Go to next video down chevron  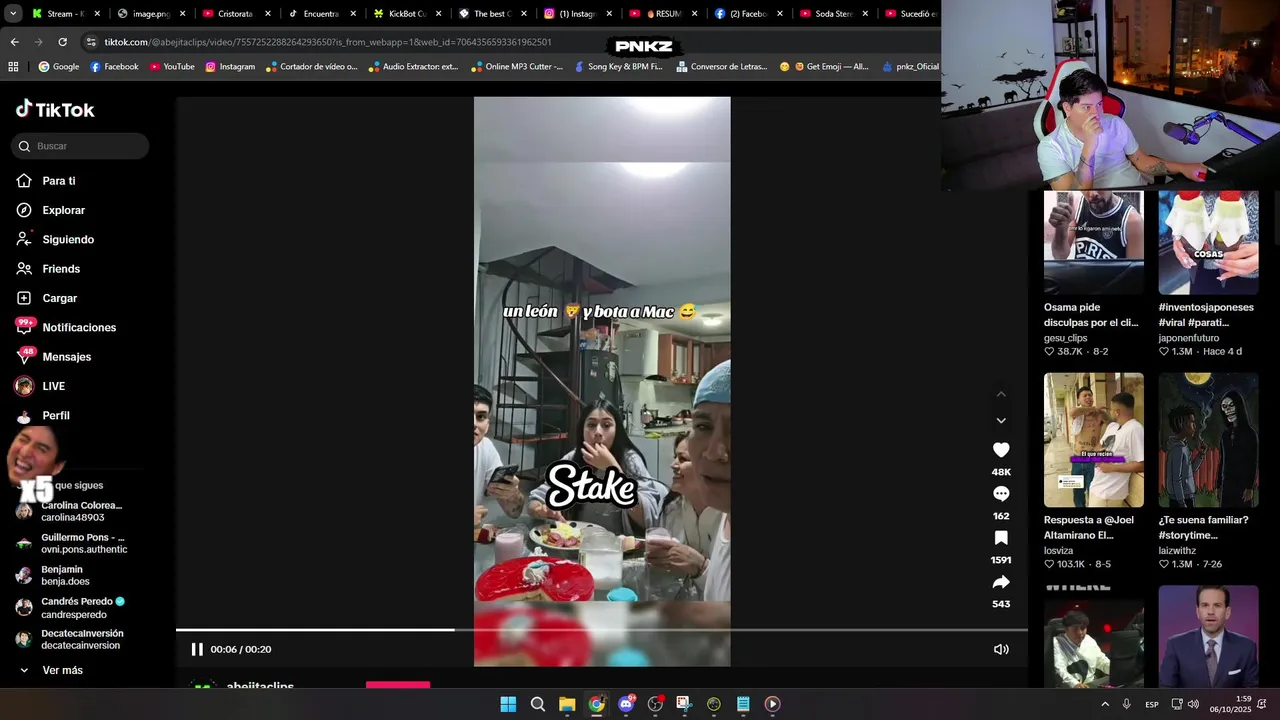coord(1001,421)
